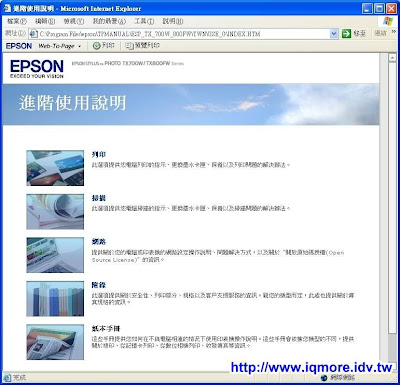
Task: Click the Print icon in EPSON toolbar
Action: (96, 46)
